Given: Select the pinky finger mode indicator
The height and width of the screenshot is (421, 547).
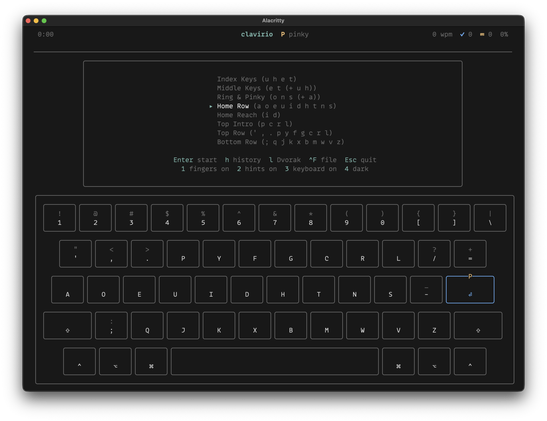Looking at the screenshot, I should 294,34.
